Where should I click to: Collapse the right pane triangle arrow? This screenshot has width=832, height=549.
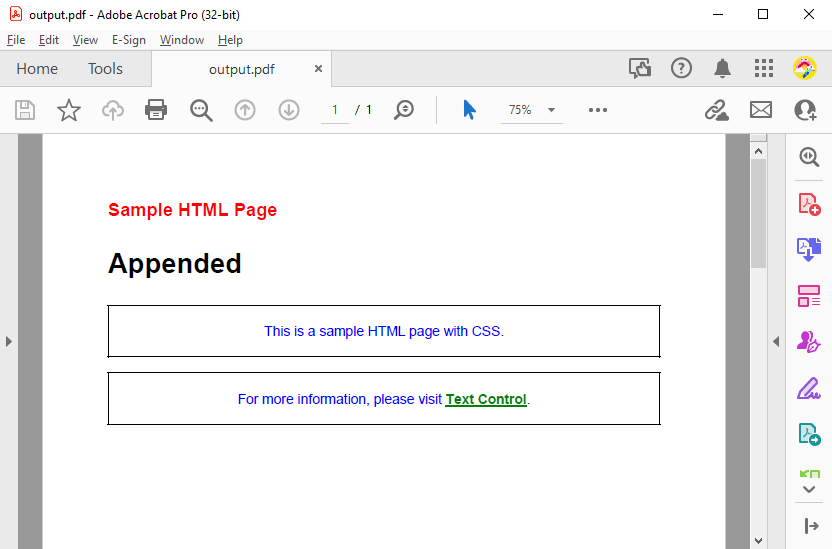[776, 342]
